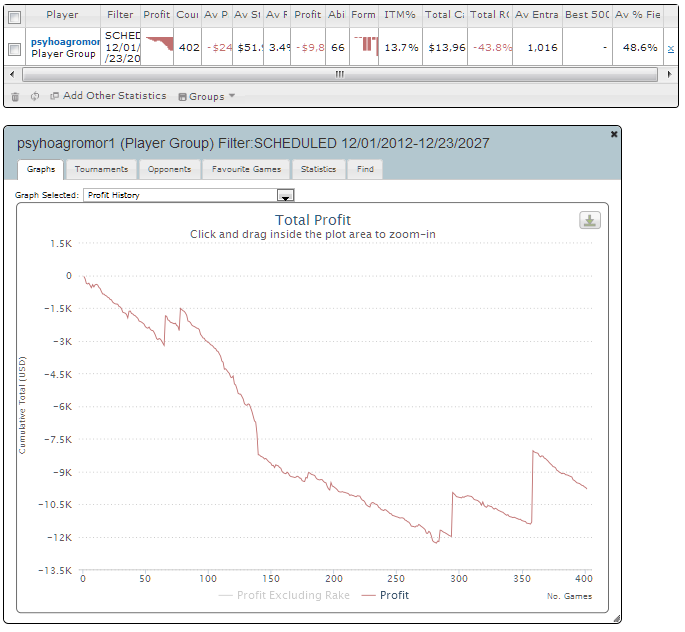The image size is (685, 632).
Task: Switch to the Tournaments tab
Action: pos(101,170)
